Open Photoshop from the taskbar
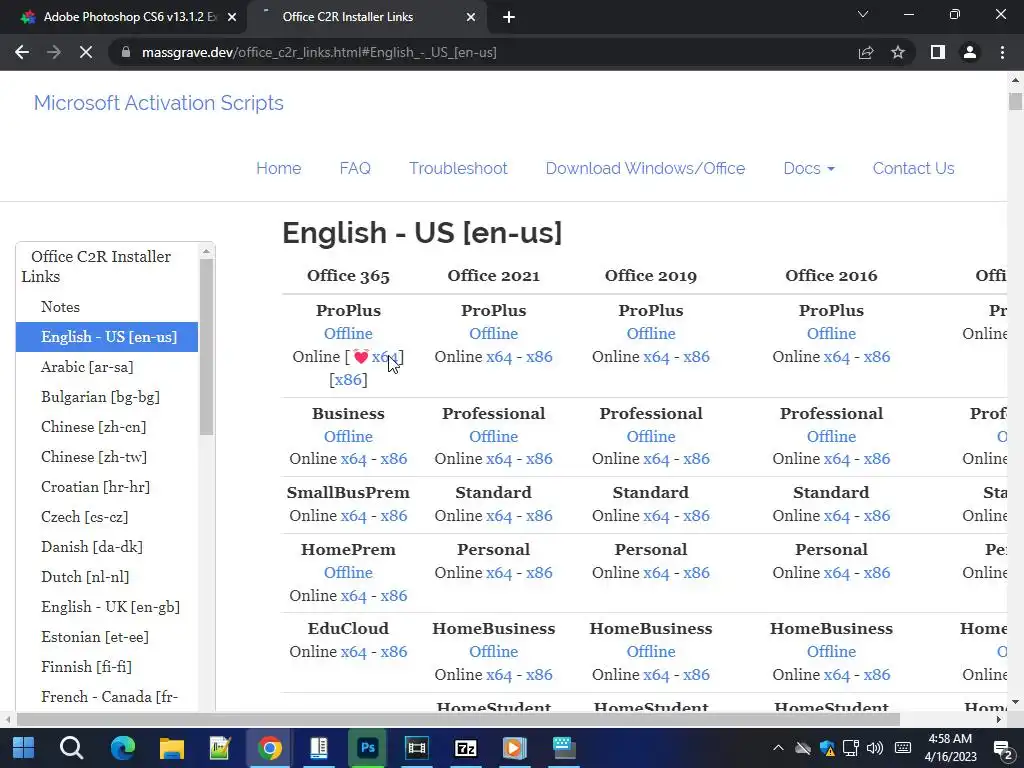 click(368, 748)
